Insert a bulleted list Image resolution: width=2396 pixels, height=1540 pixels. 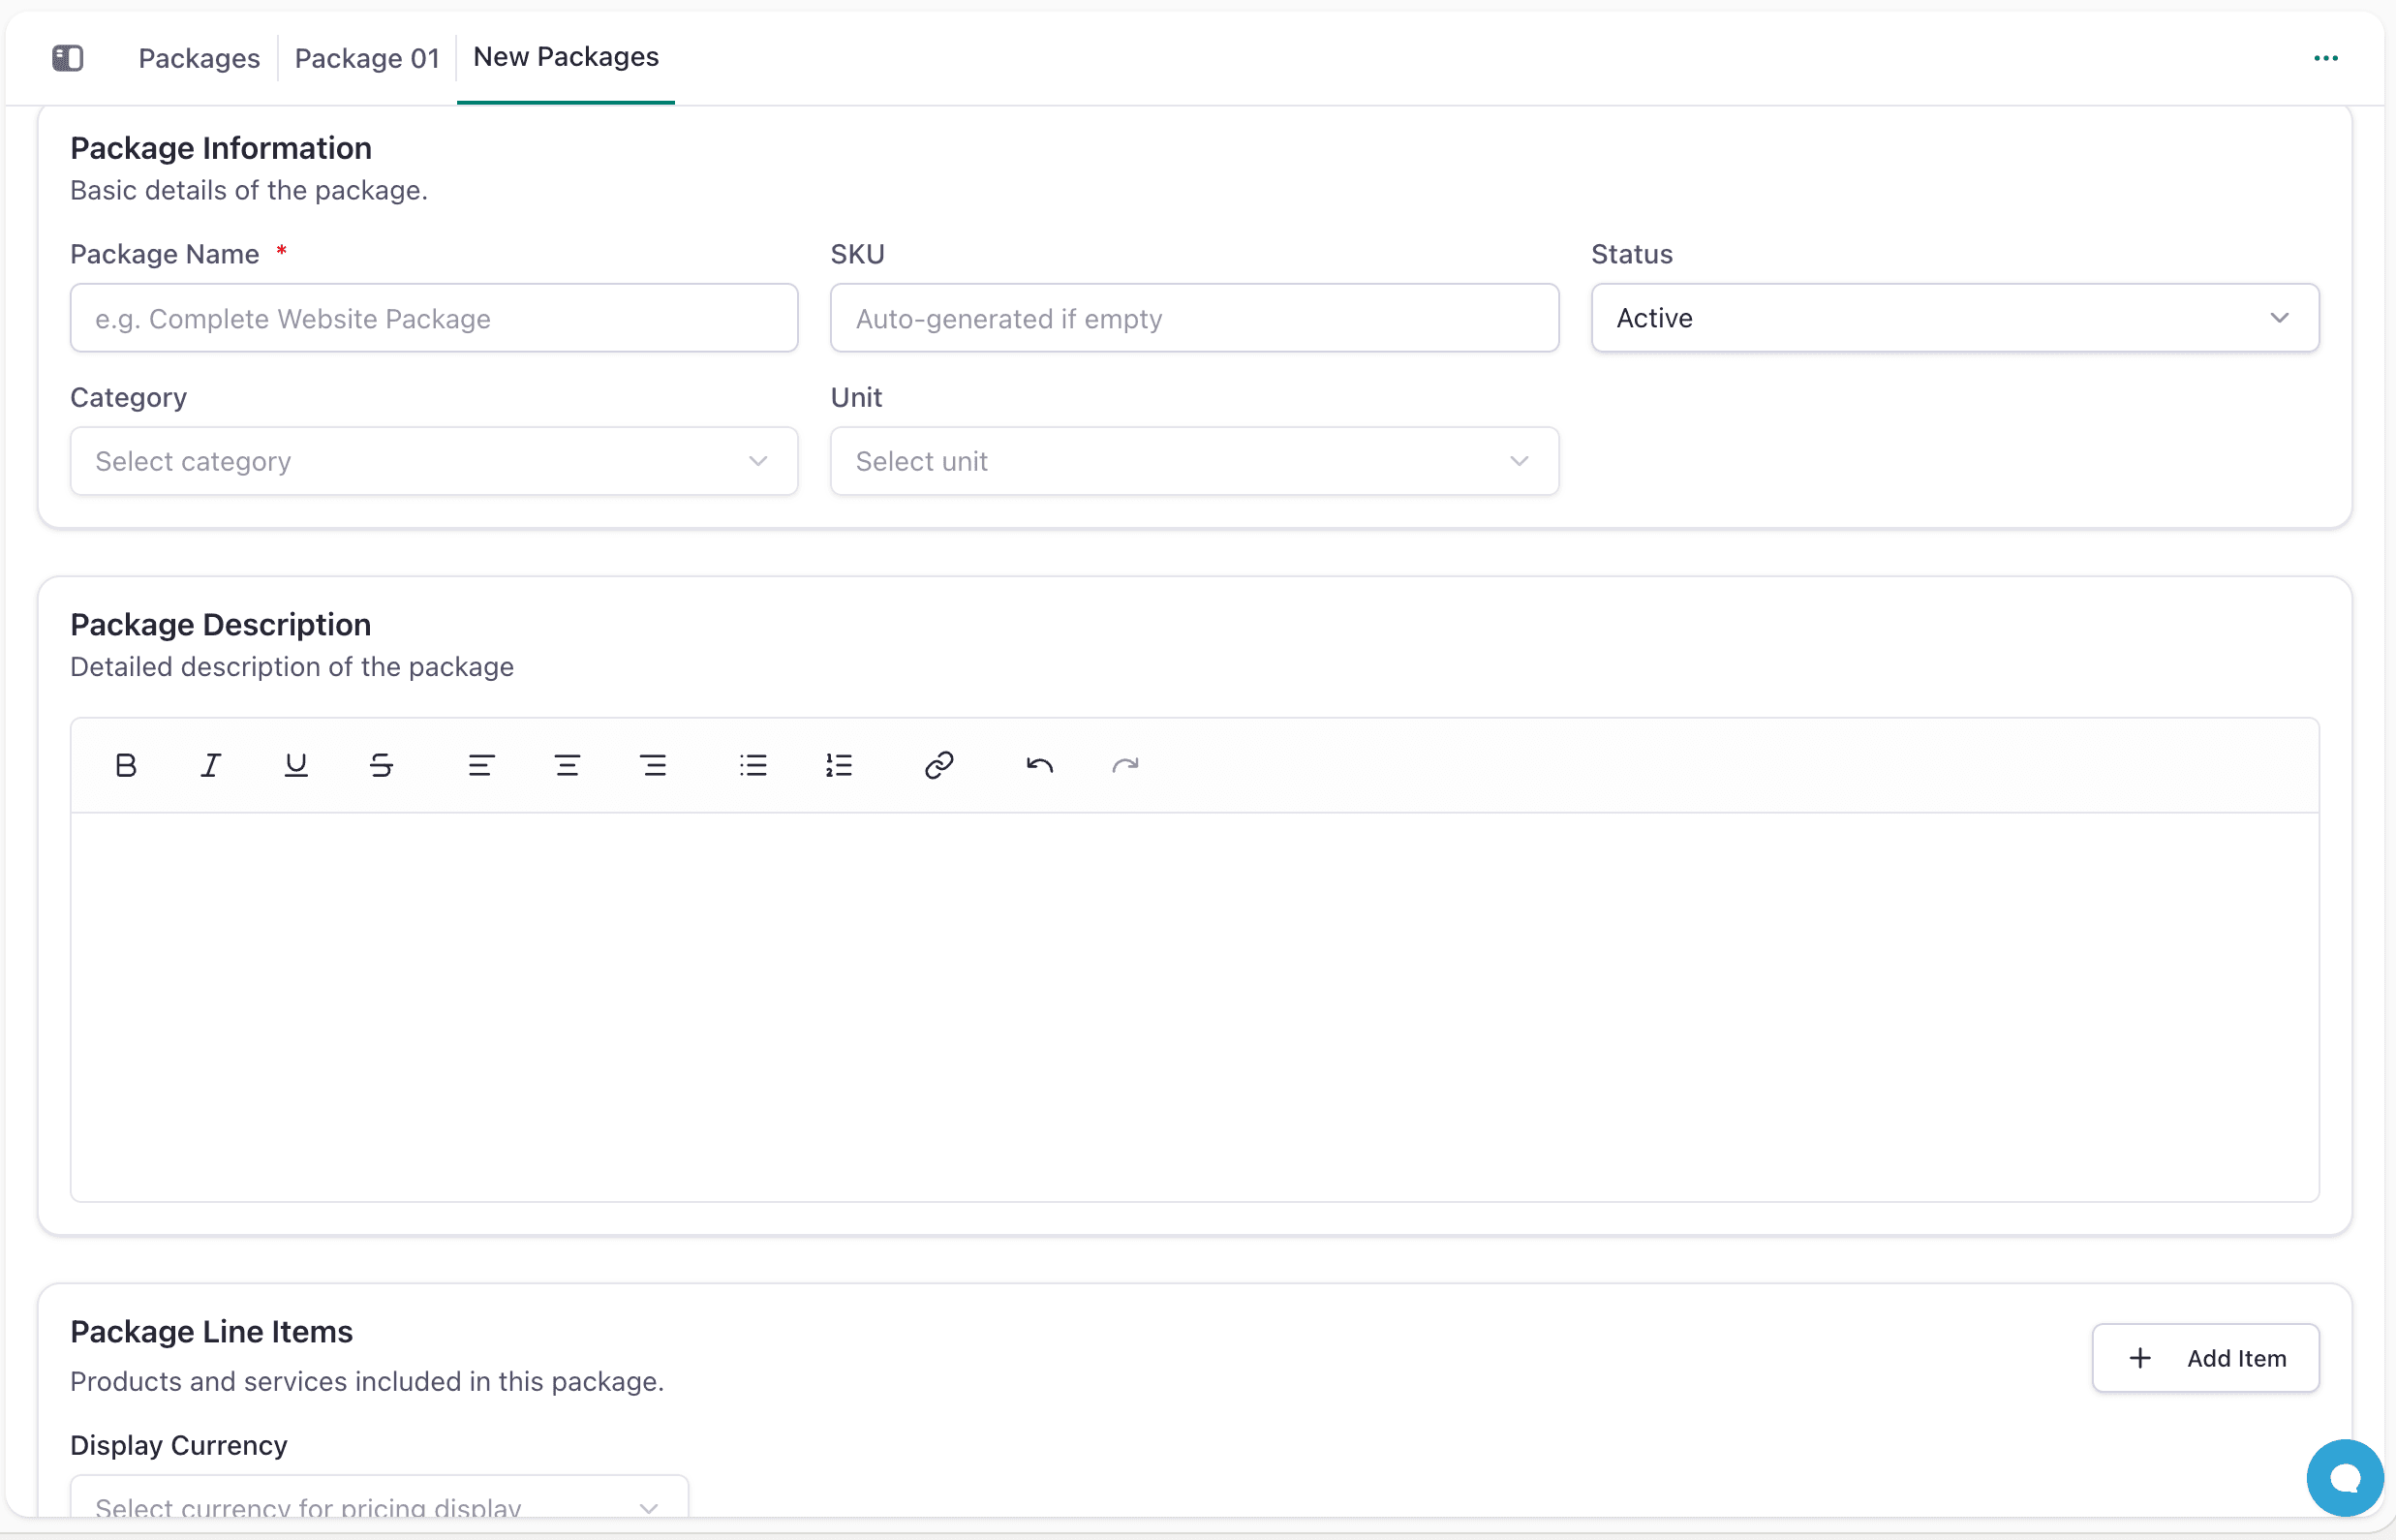[x=753, y=765]
